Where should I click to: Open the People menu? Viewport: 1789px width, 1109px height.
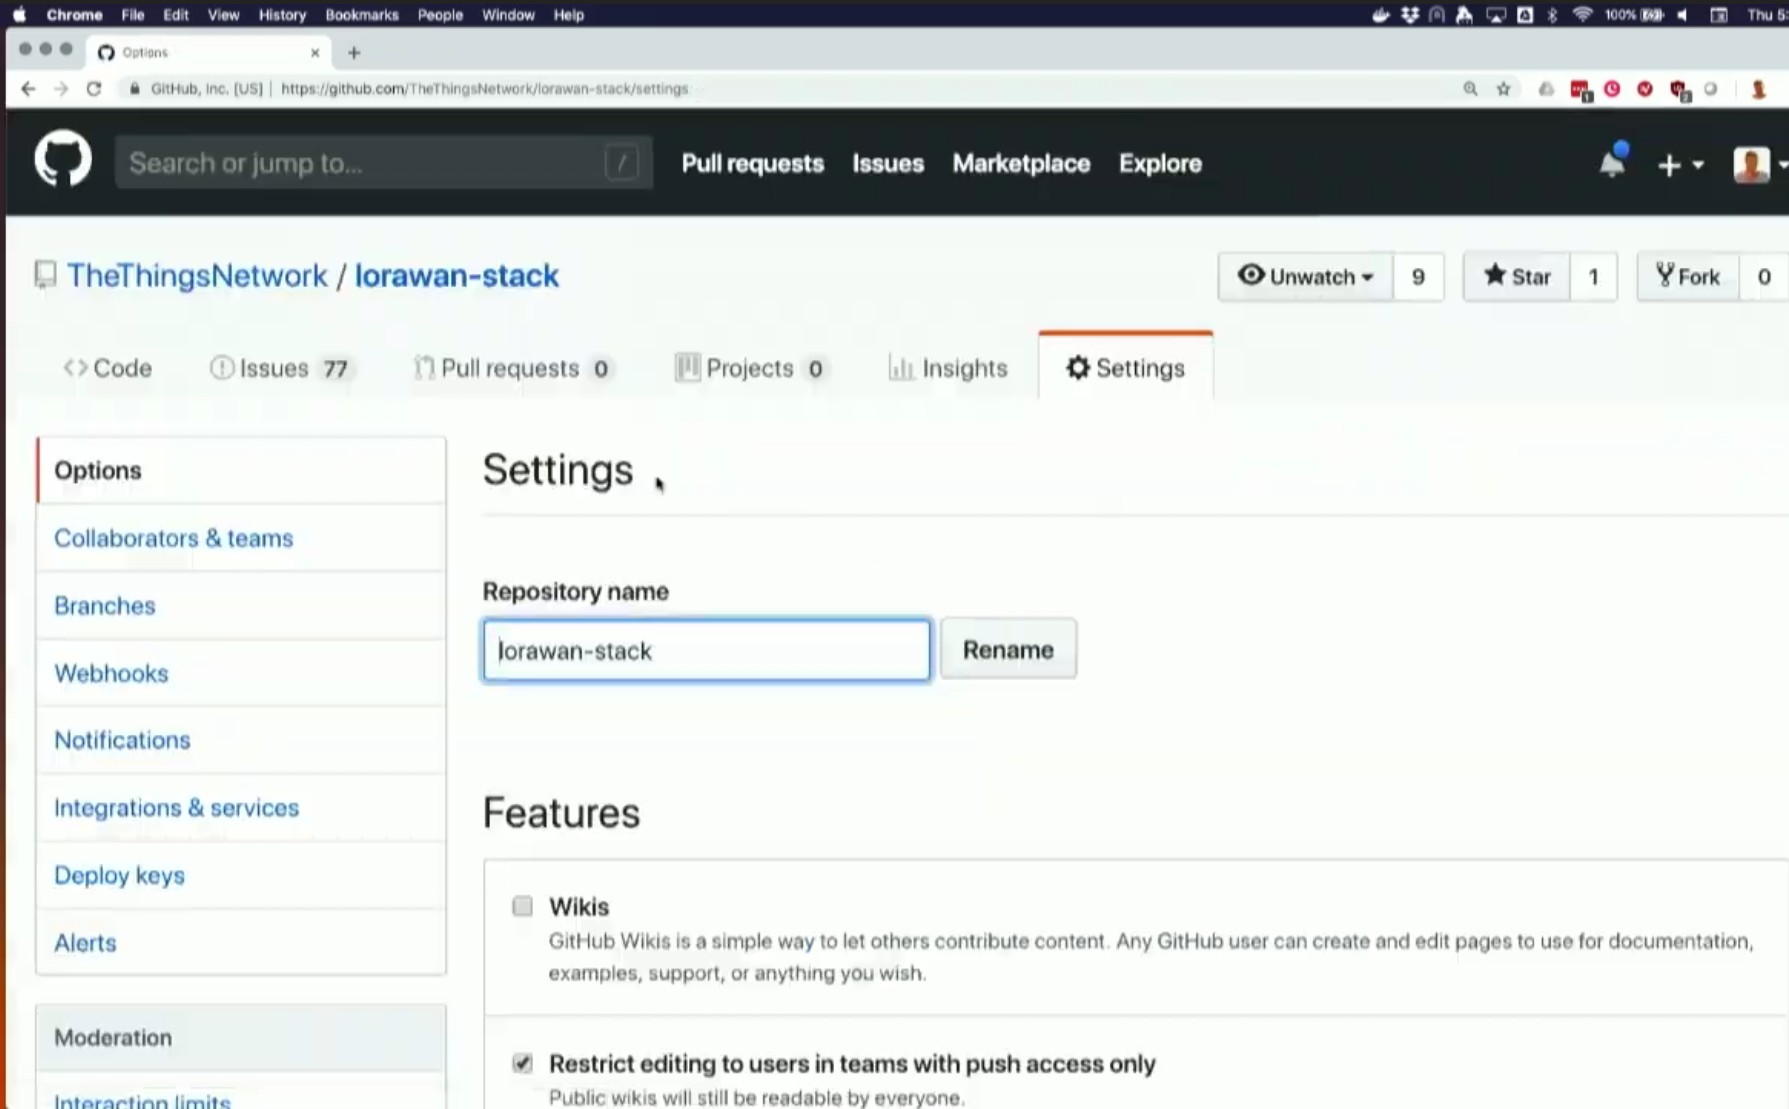(440, 15)
